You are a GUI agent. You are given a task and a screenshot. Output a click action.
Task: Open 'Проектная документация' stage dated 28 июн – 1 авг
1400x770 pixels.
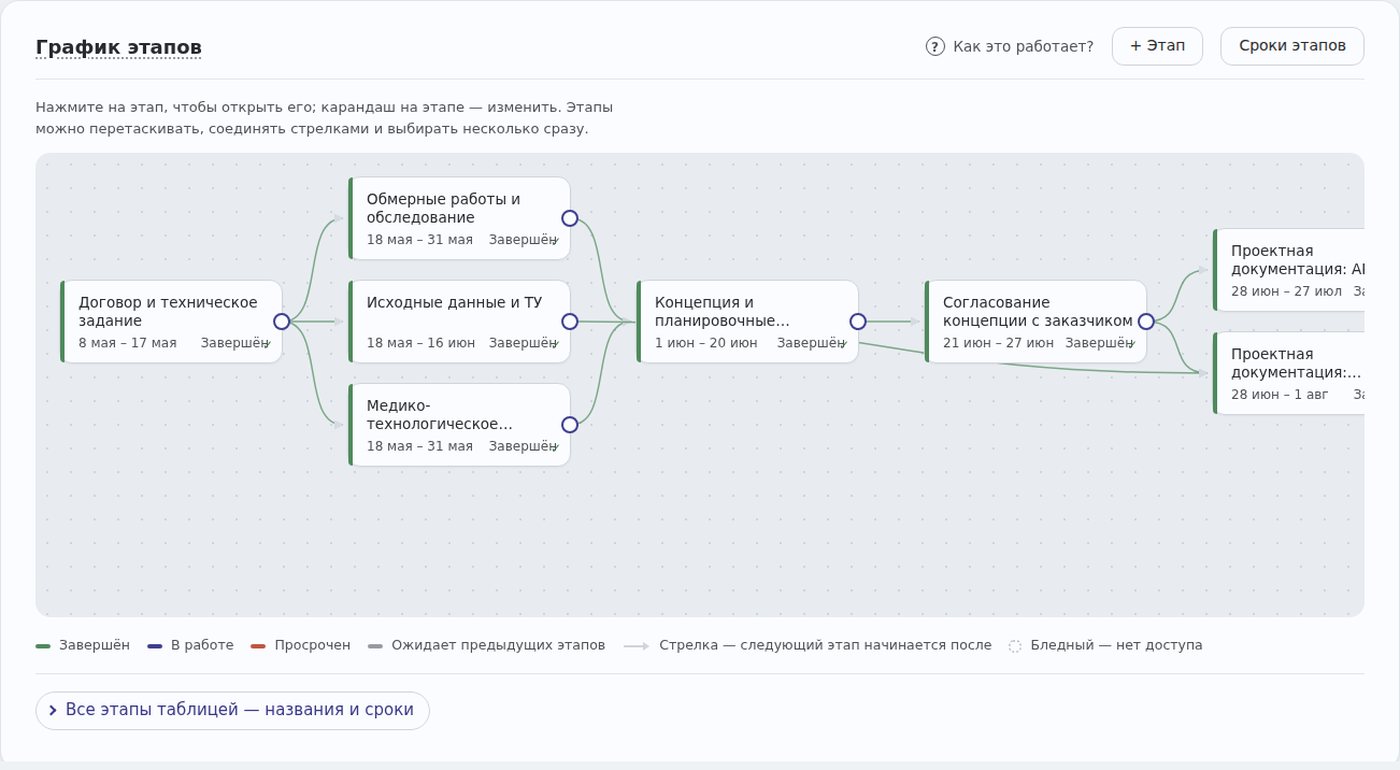point(1289,373)
